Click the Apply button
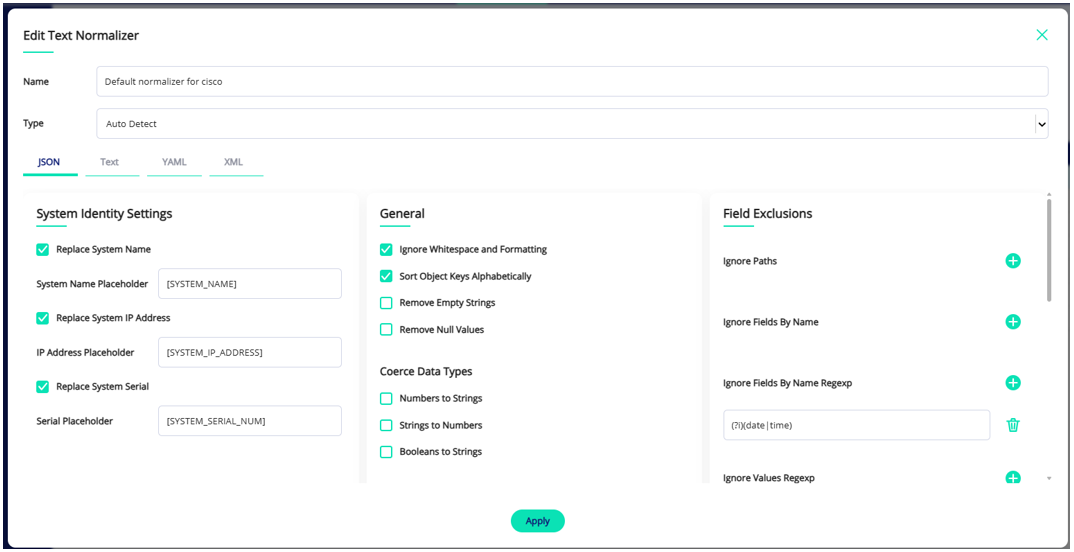 coord(538,521)
